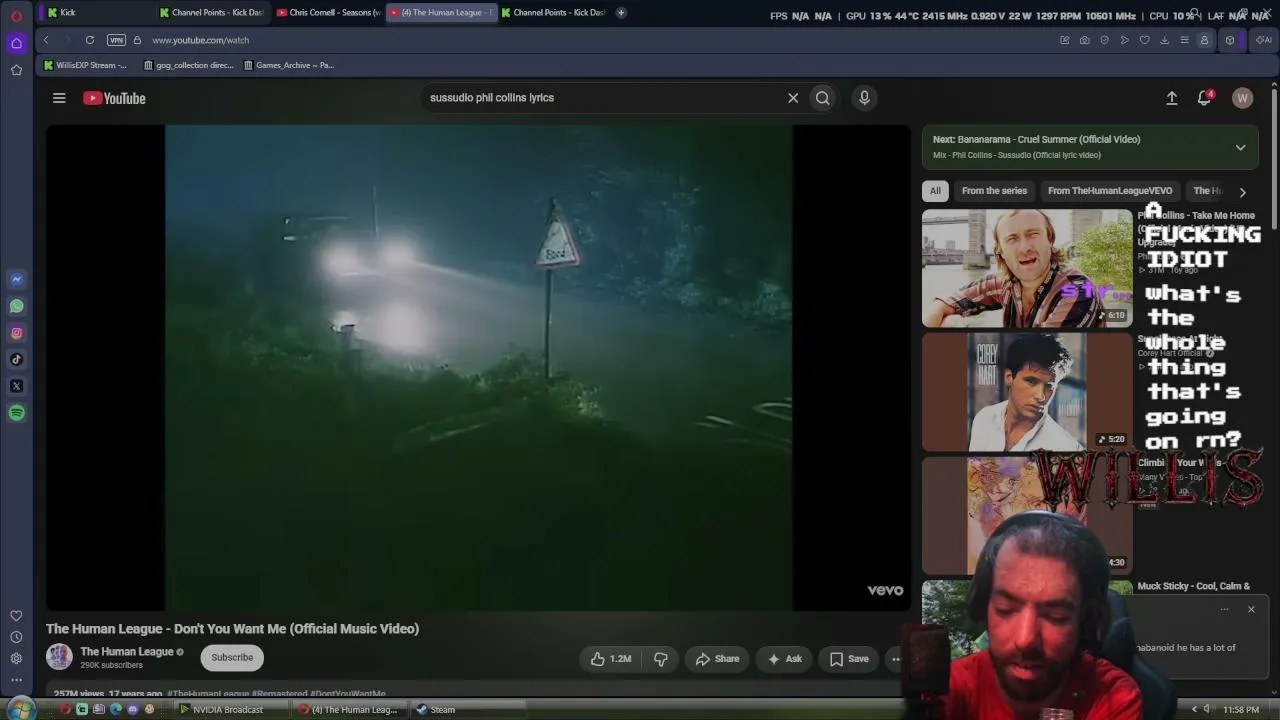Reload the current page

click(90, 40)
